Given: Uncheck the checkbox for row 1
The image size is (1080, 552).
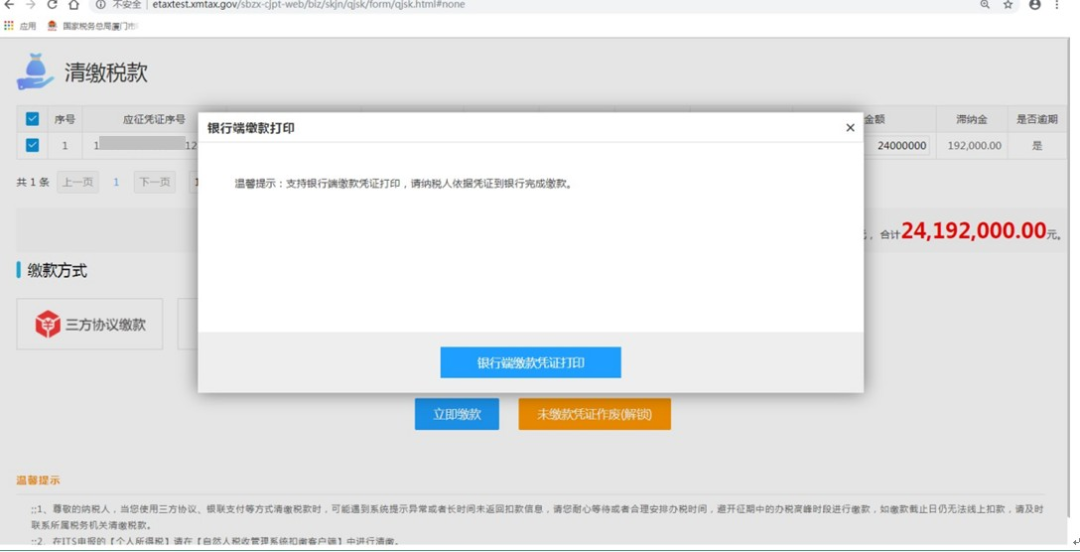Looking at the screenshot, I should (32, 145).
